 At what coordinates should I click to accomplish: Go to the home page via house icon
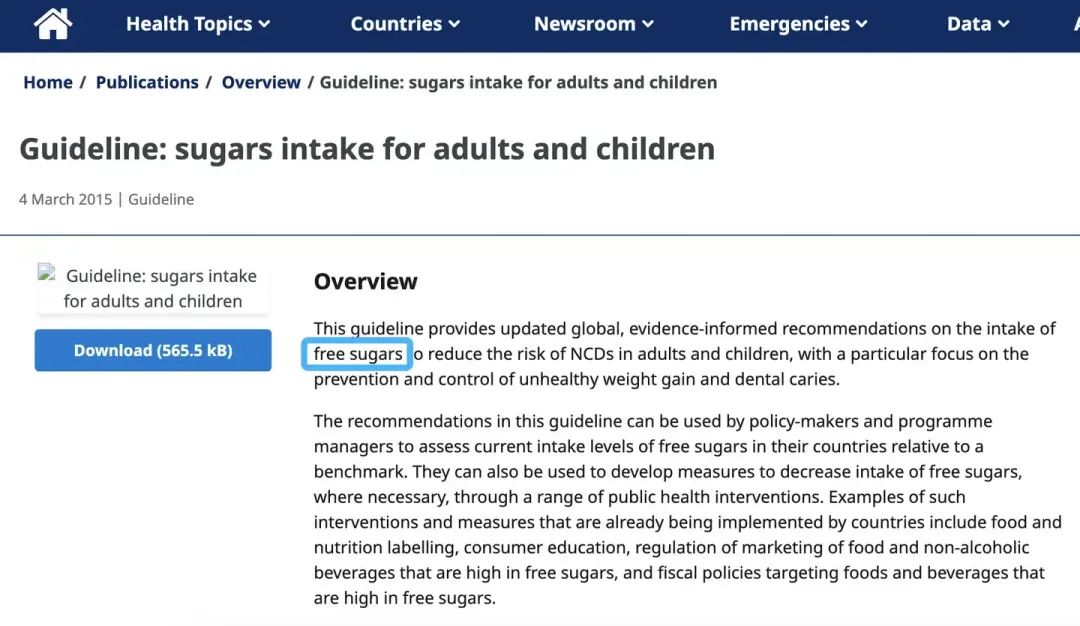(x=52, y=24)
